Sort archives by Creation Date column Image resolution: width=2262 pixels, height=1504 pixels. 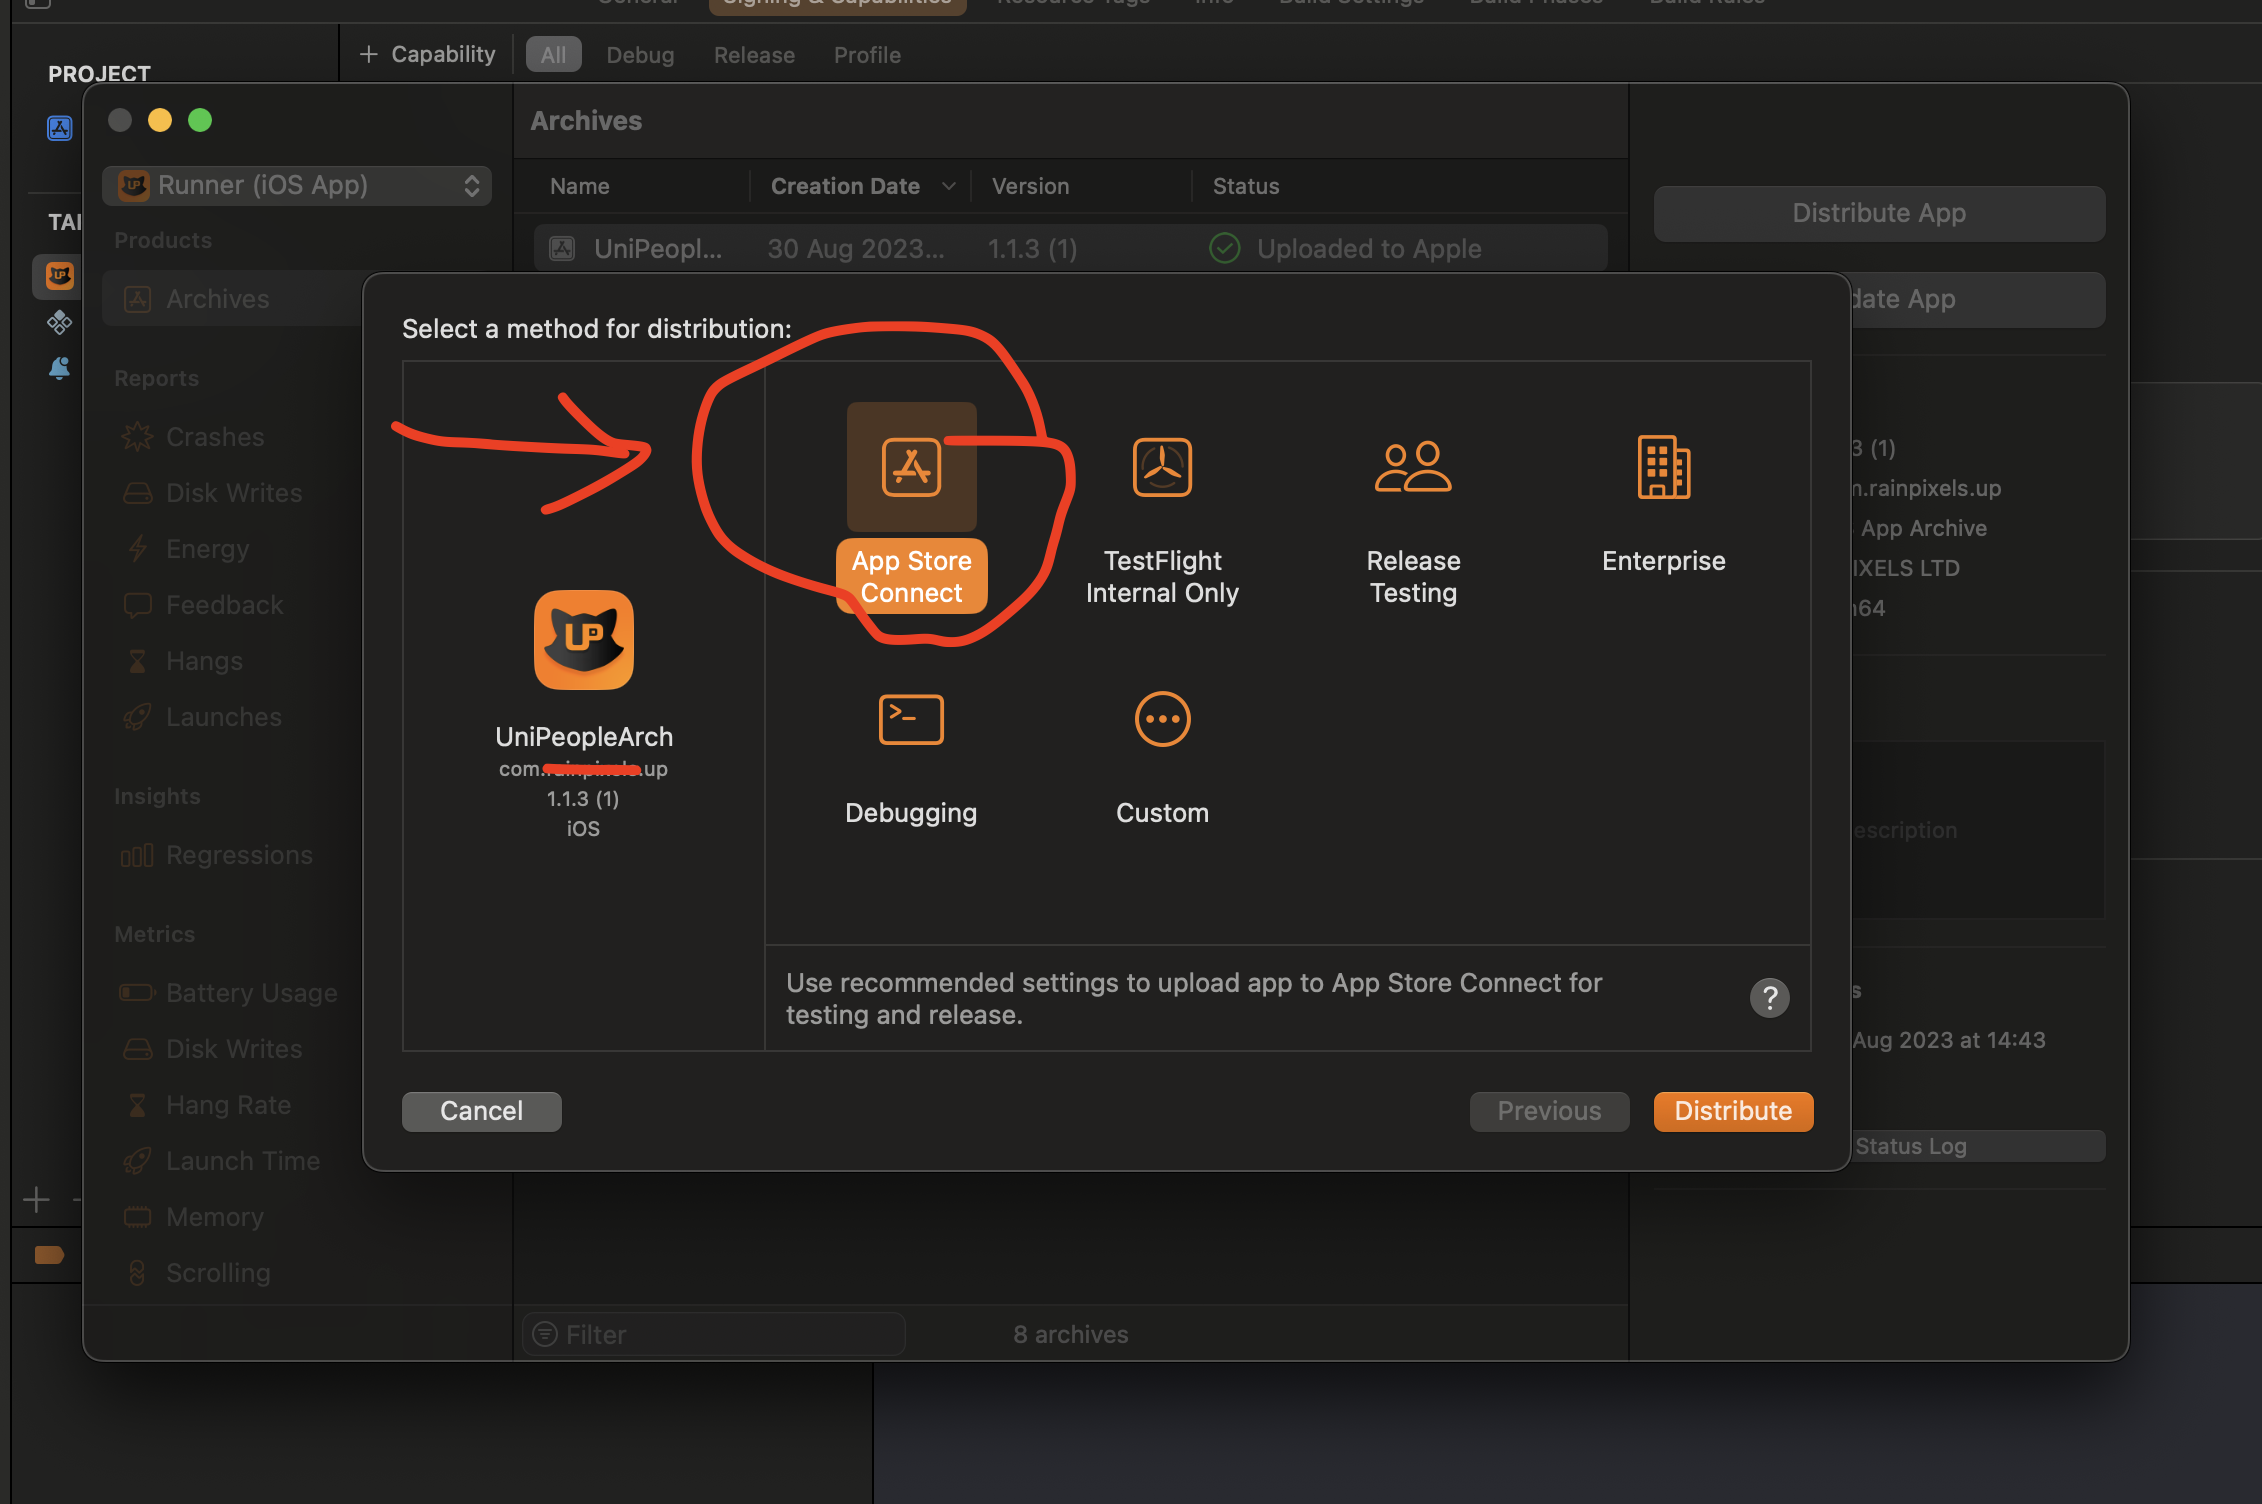[861, 186]
